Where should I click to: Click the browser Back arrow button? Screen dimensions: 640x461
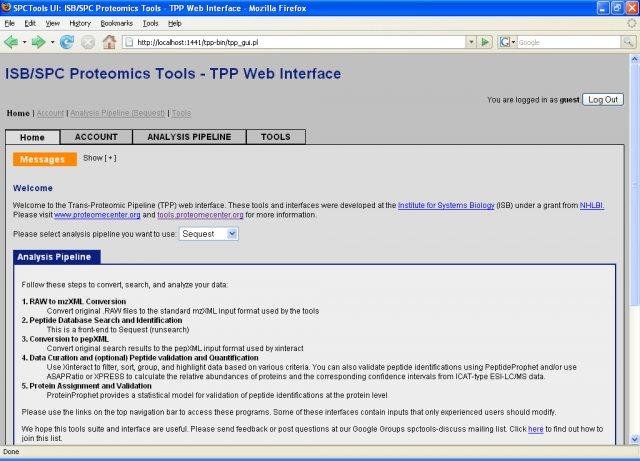(12, 42)
